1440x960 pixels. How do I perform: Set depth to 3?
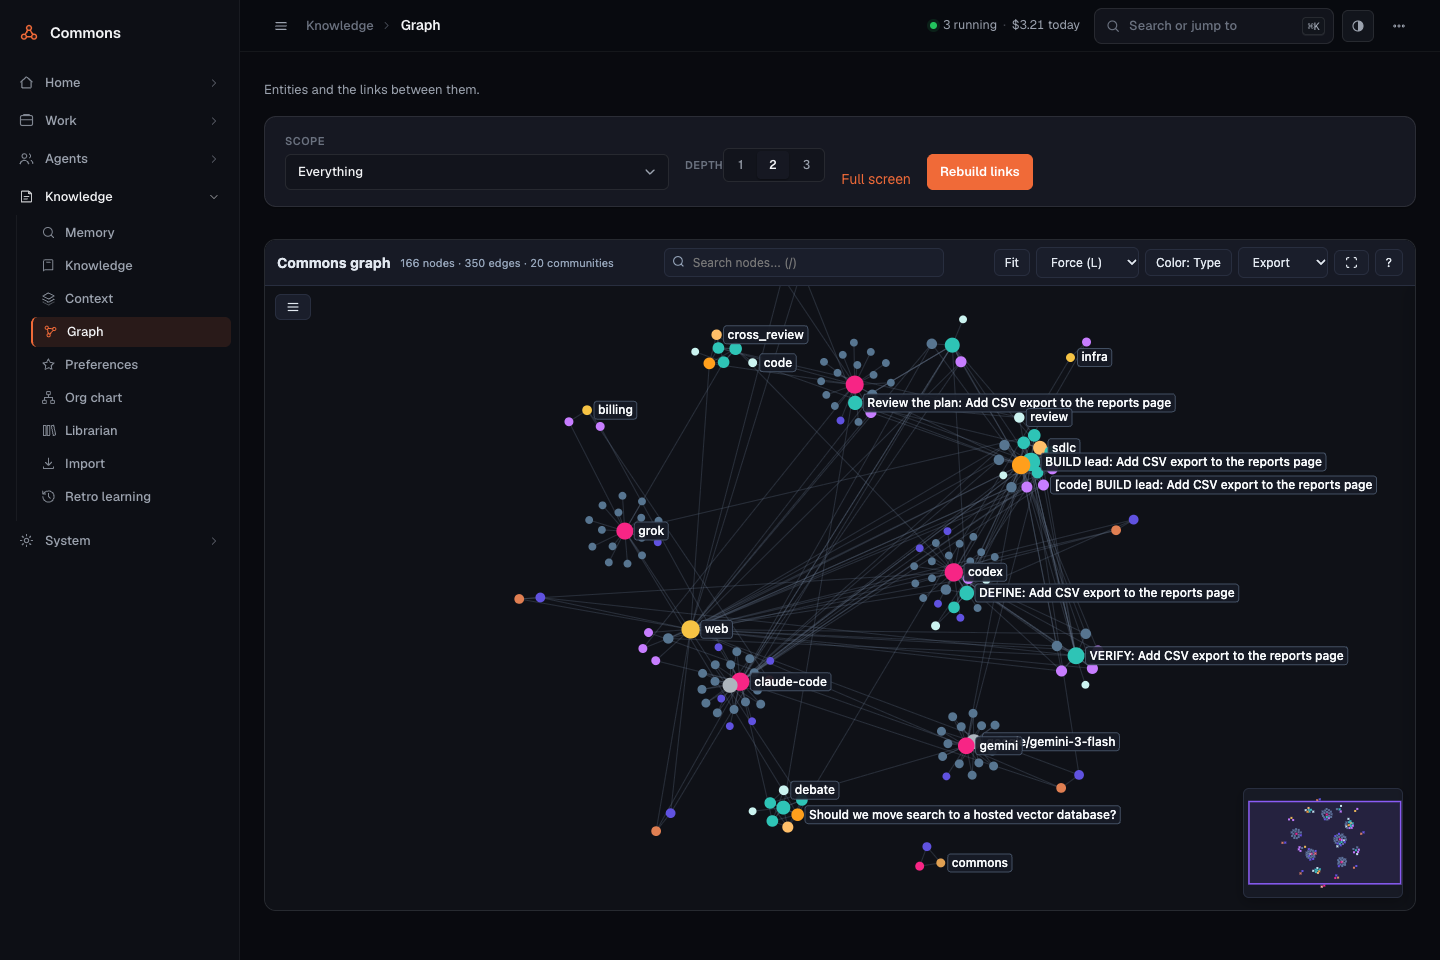[807, 165]
